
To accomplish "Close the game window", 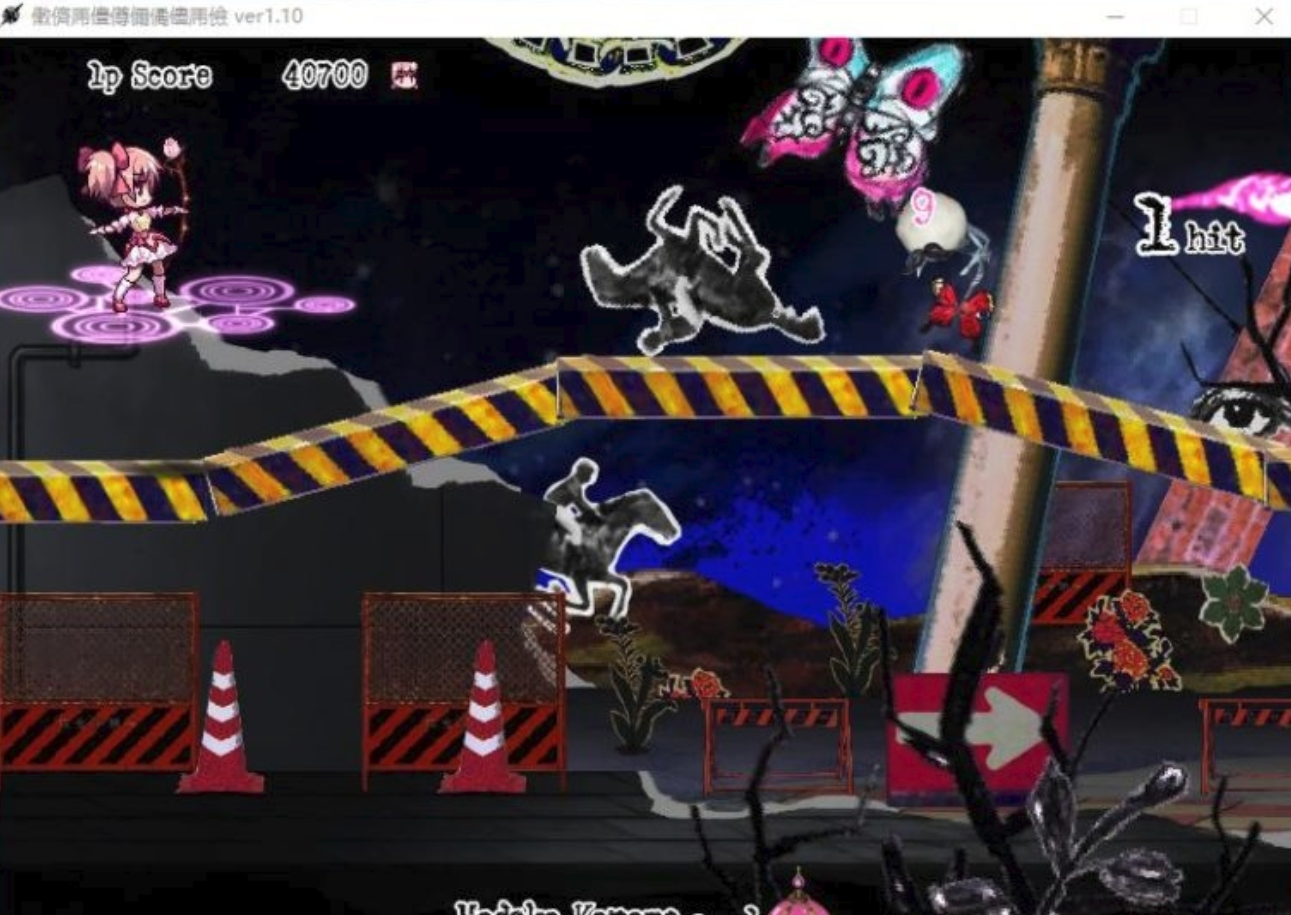I will point(1264,17).
